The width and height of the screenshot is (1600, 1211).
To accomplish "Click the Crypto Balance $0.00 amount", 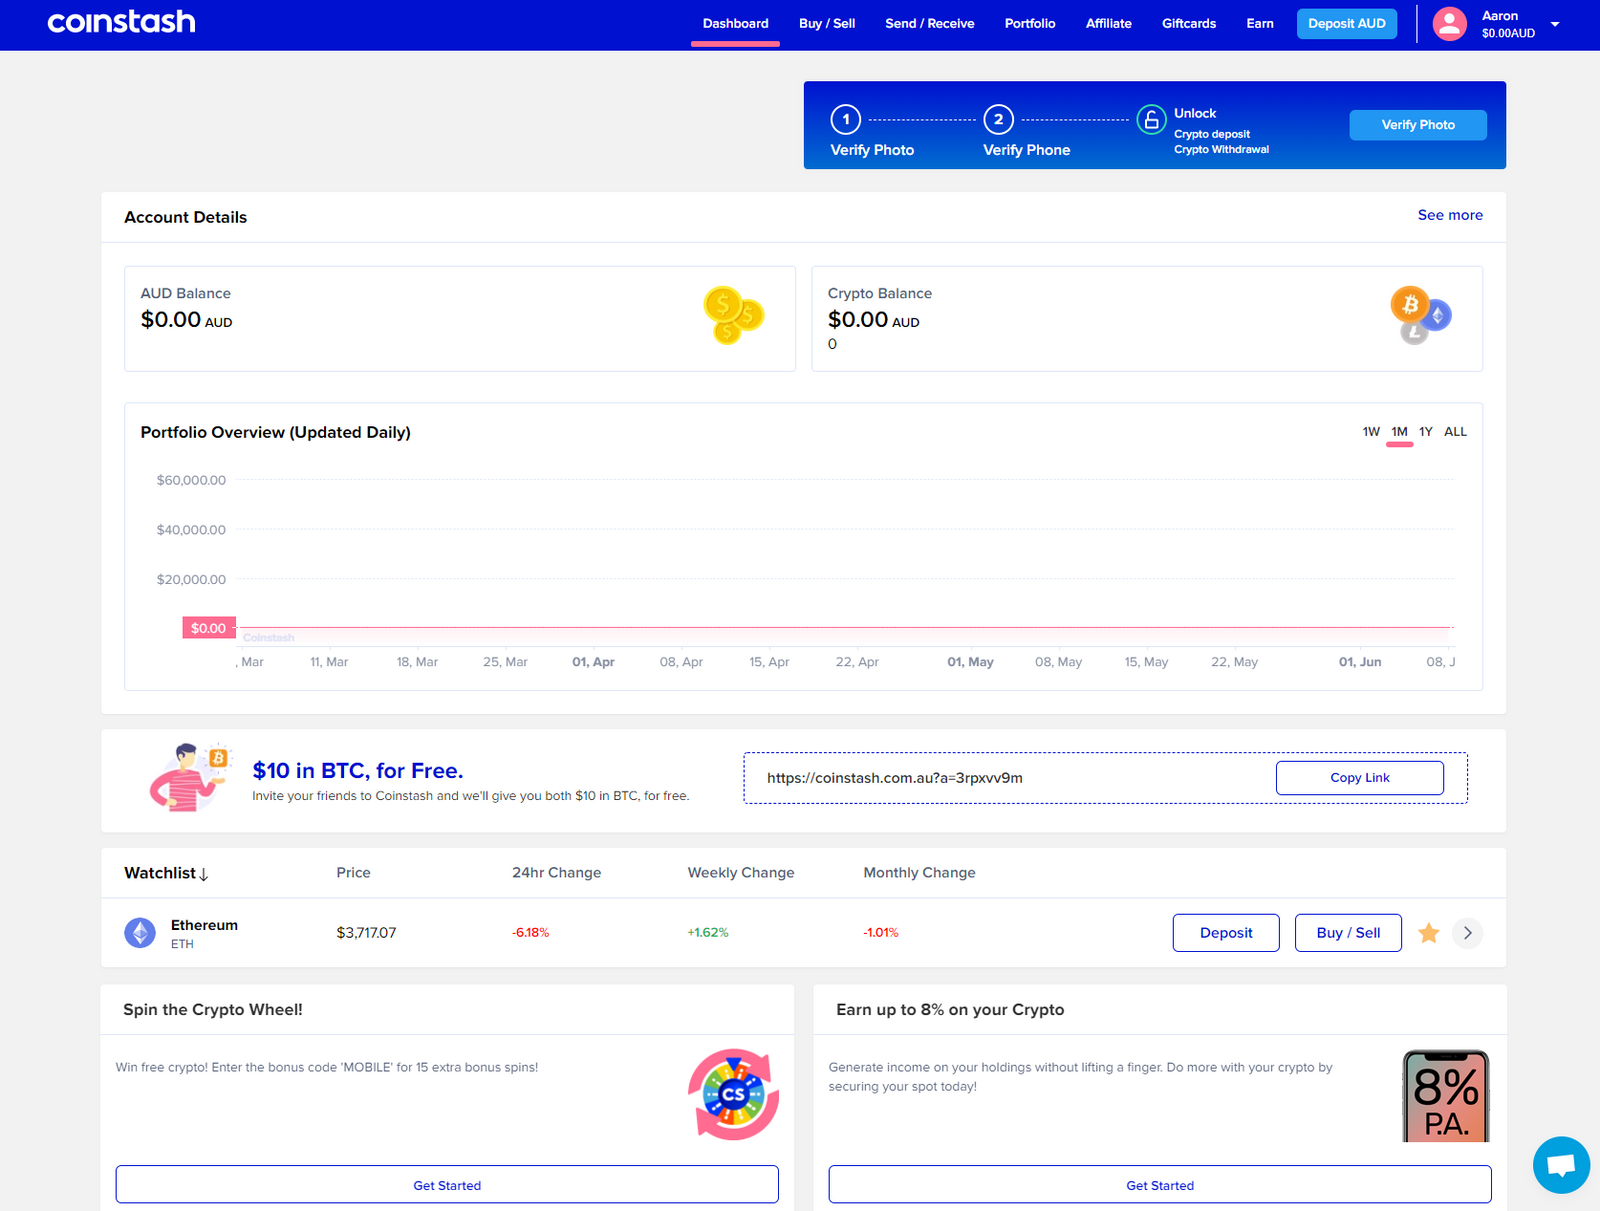I will tap(873, 320).
